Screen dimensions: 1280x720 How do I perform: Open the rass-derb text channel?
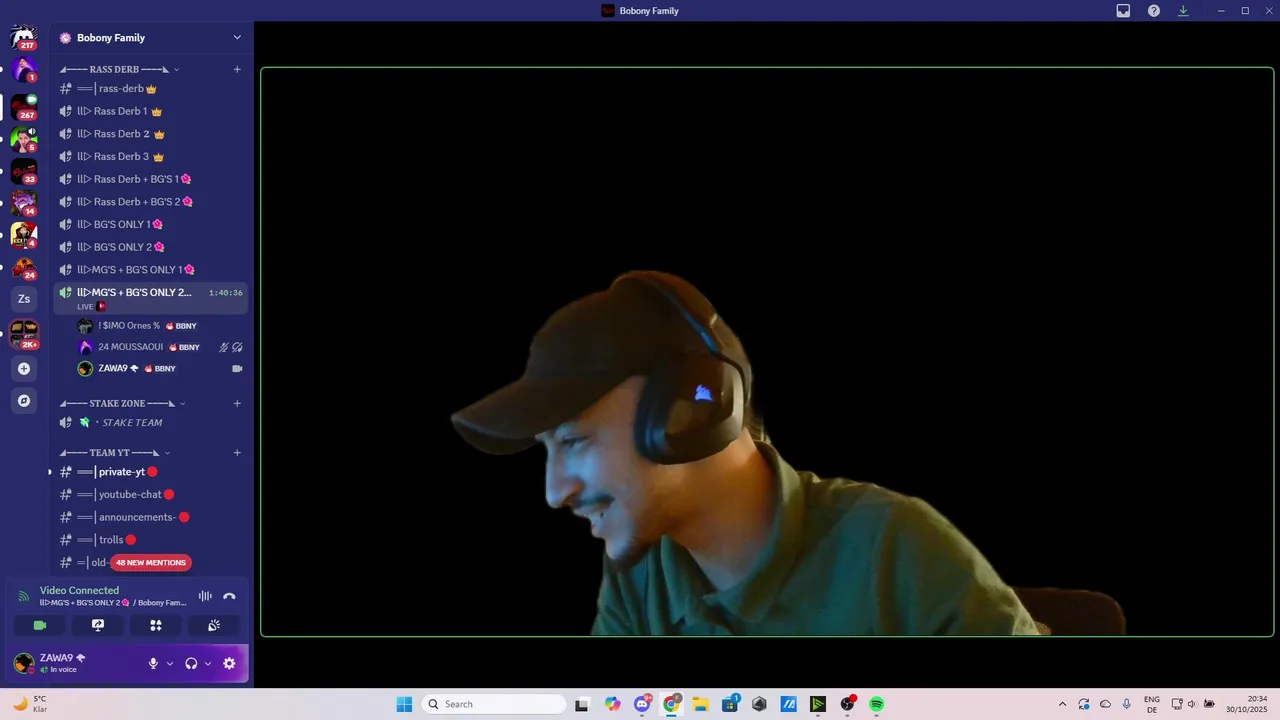150,89
